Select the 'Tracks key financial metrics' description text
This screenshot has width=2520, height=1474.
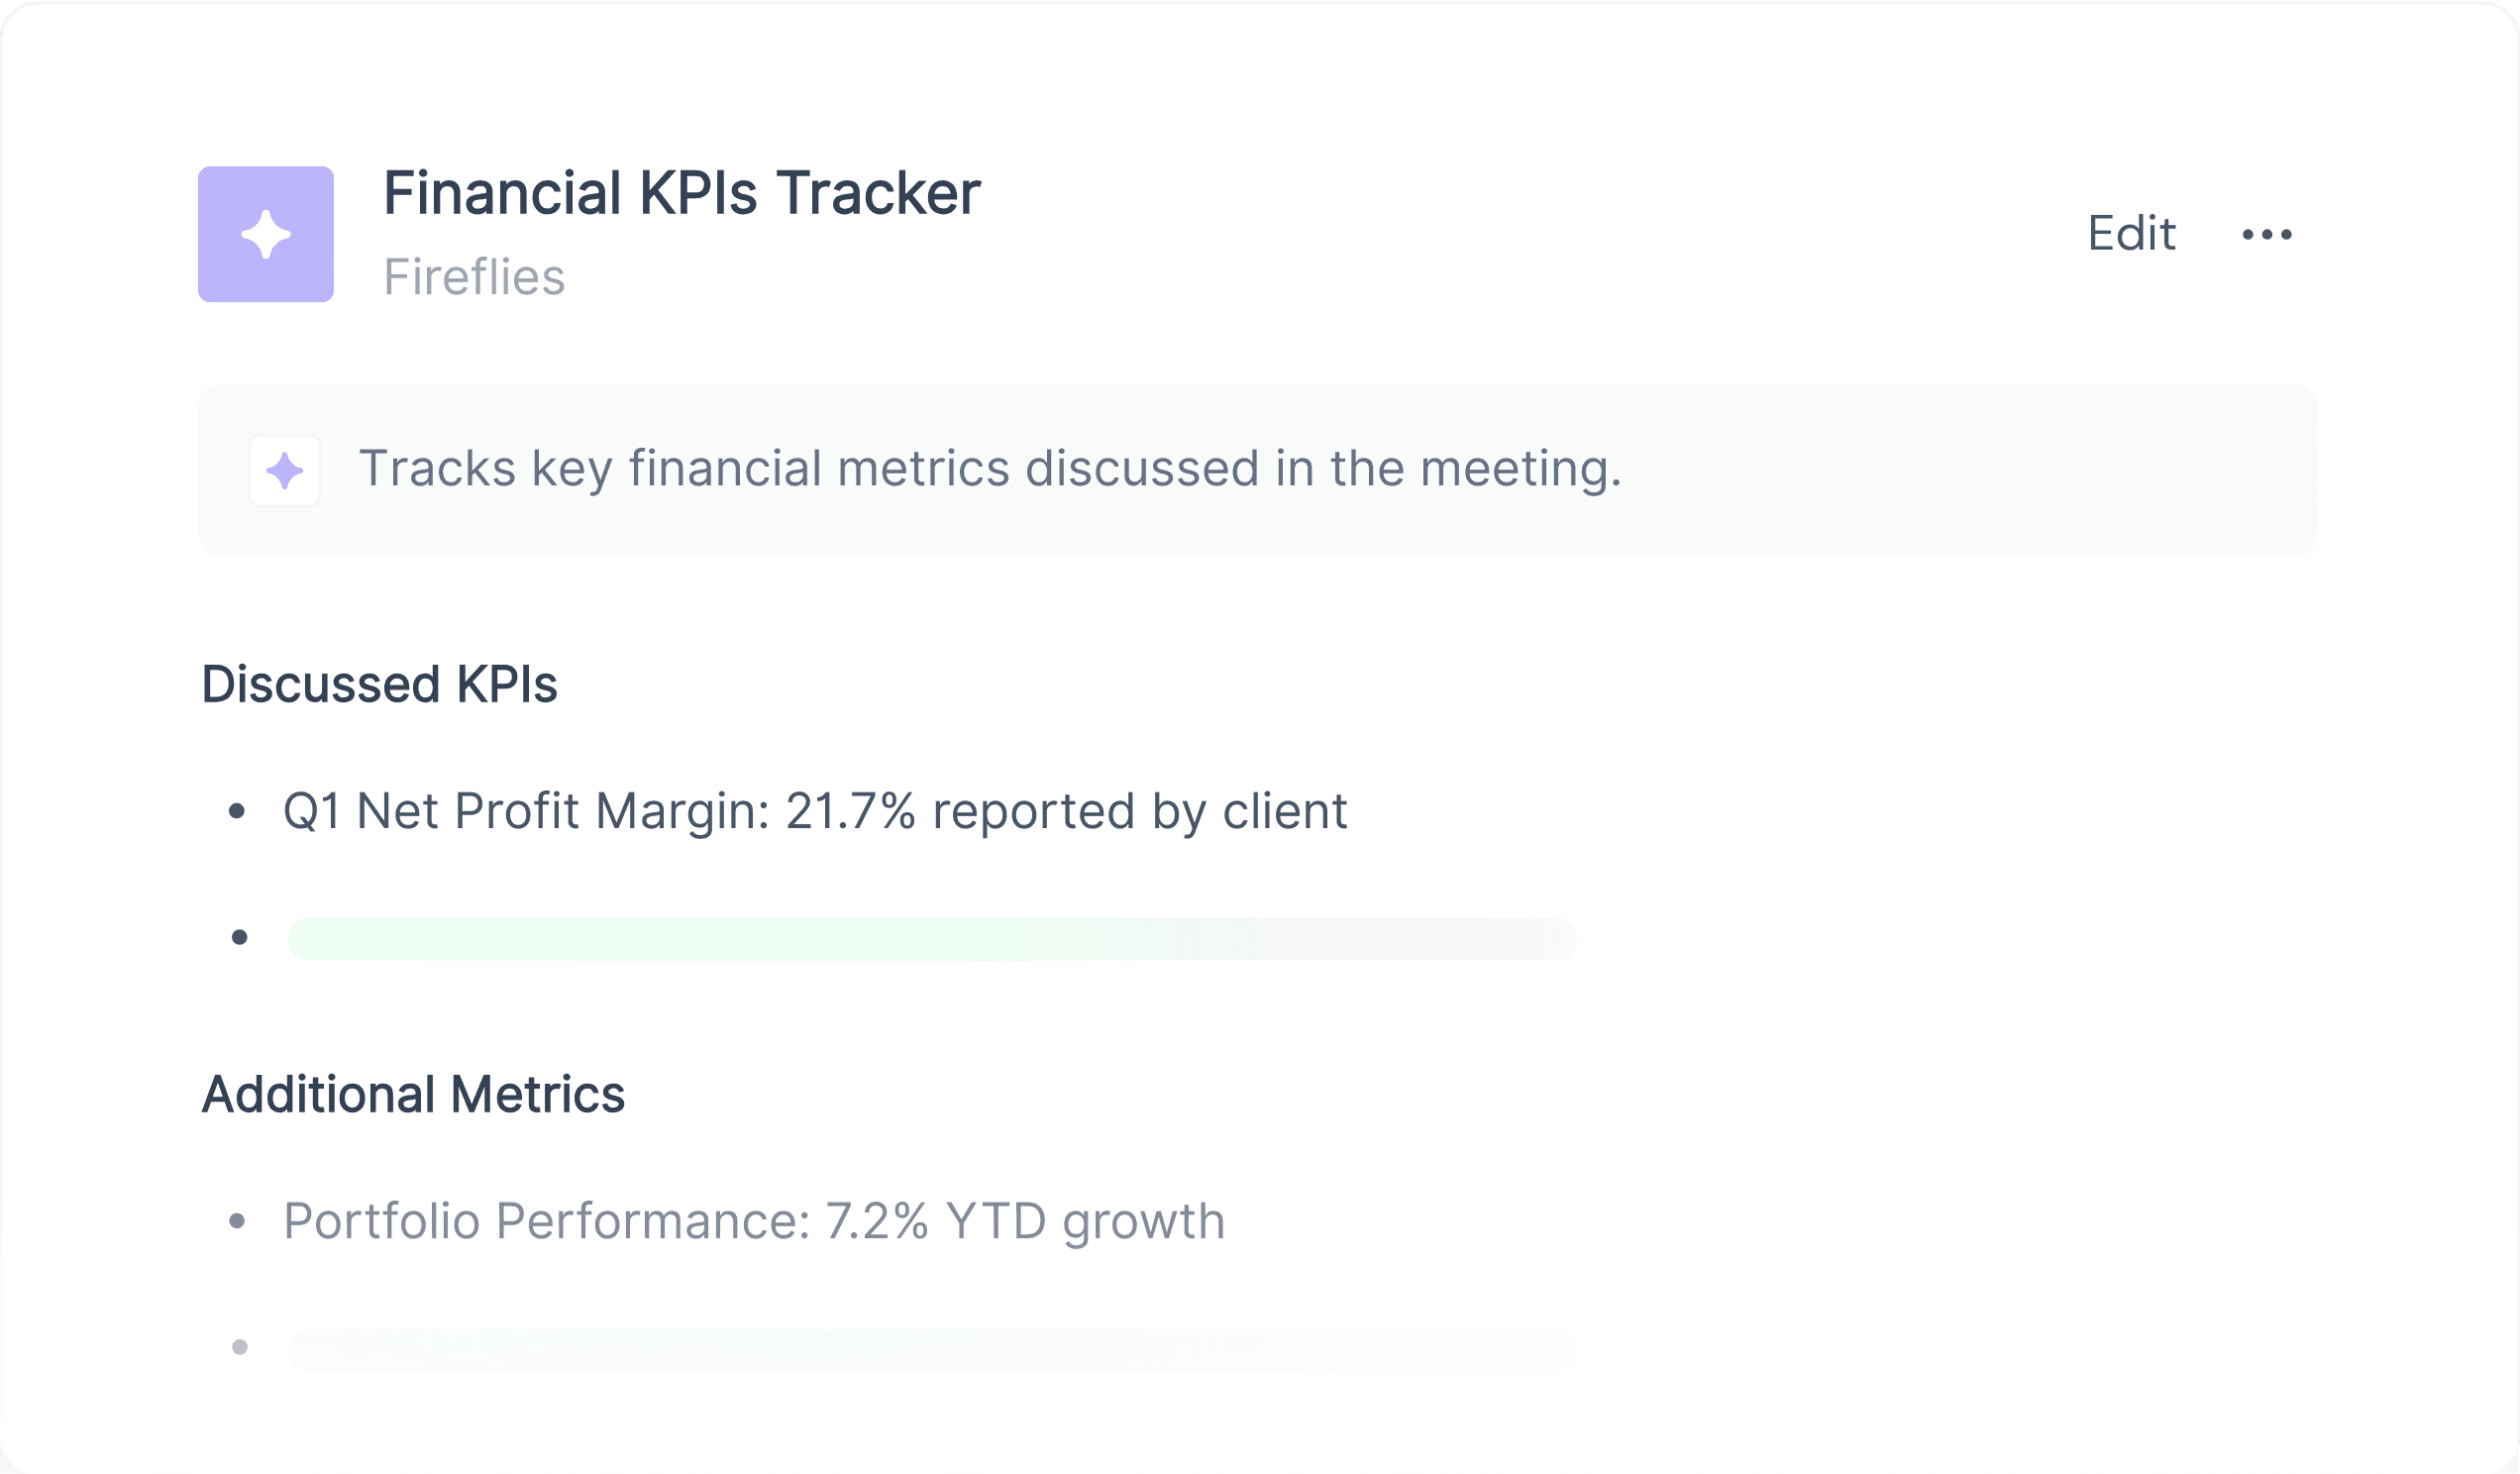pos(990,469)
